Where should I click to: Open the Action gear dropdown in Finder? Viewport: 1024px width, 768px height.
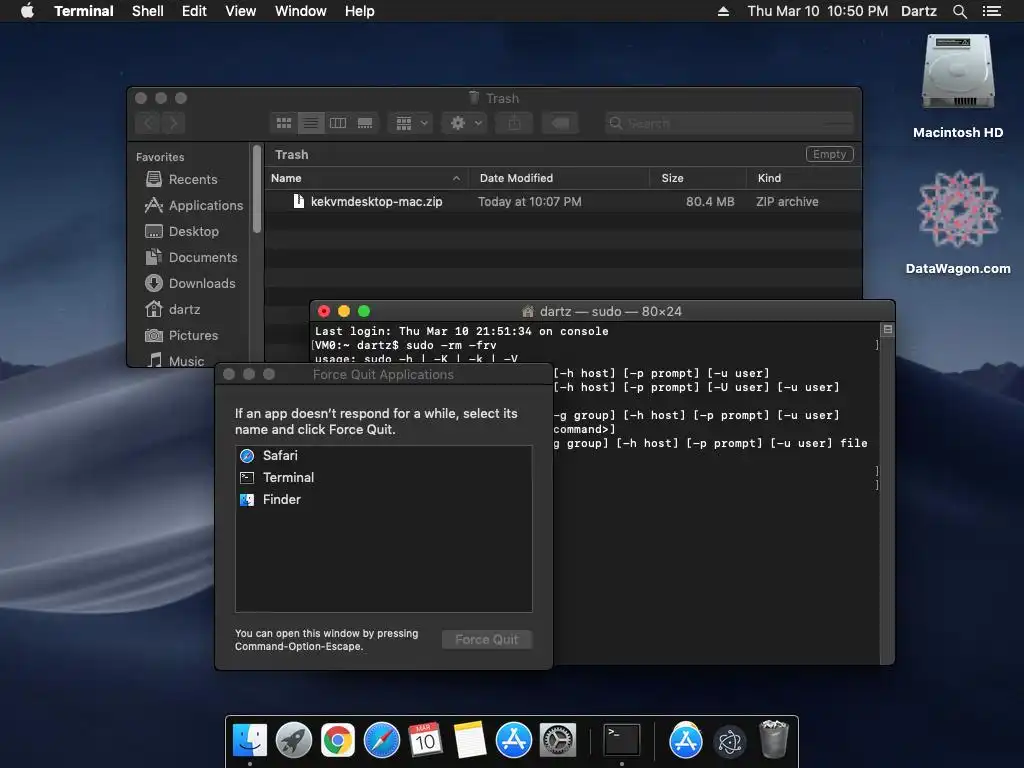click(466, 123)
